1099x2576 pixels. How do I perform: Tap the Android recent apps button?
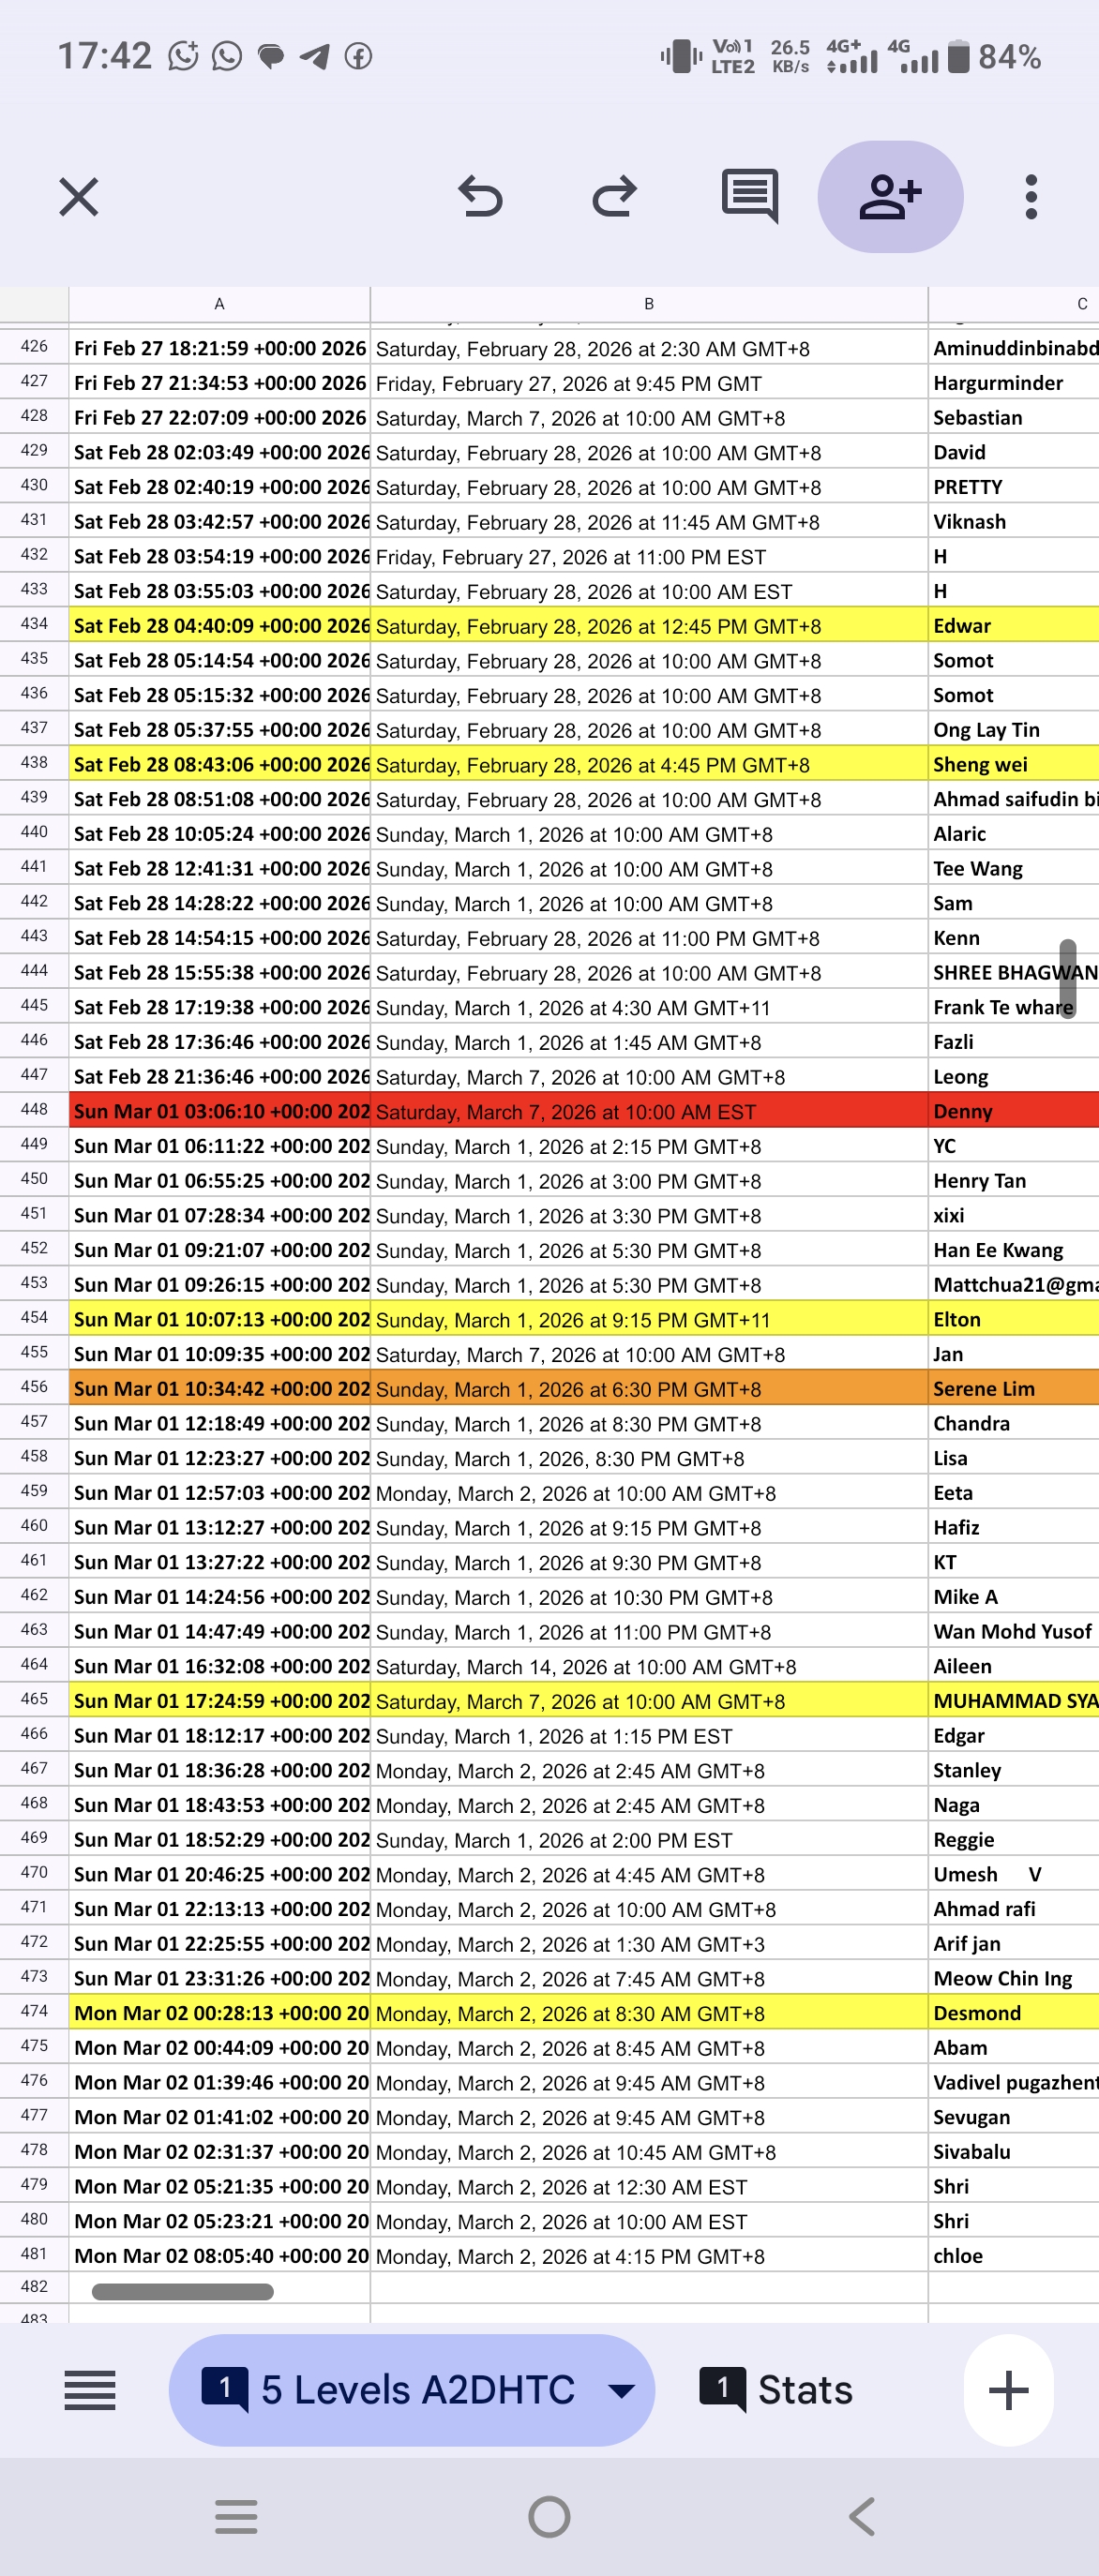pyautogui.click(x=236, y=2517)
